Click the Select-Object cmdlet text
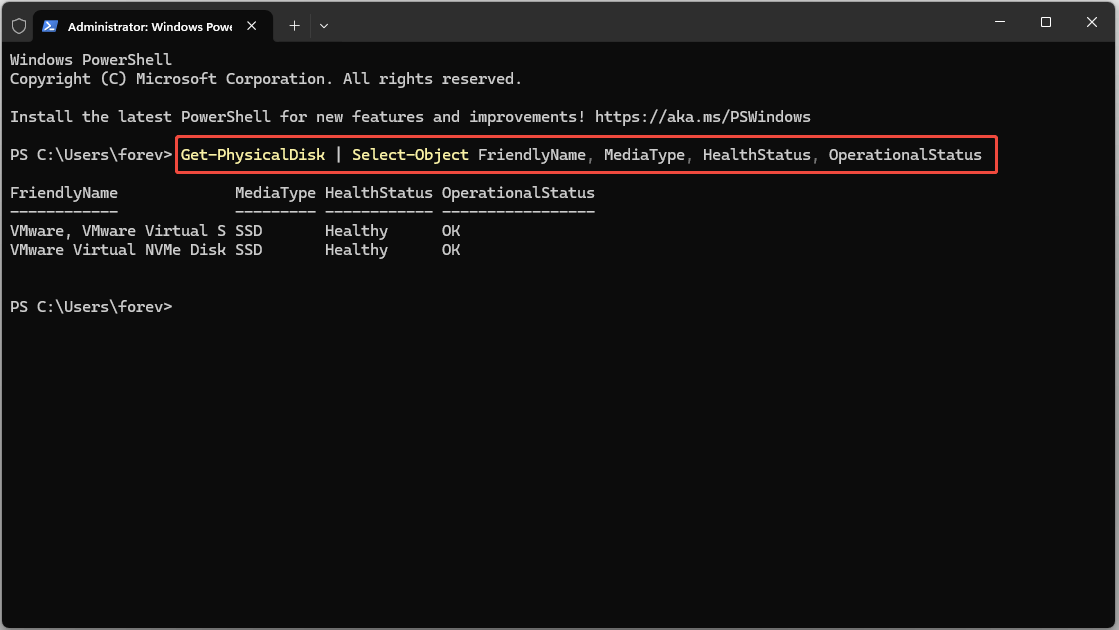The width and height of the screenshot is (1119, 630). [x=410, y=155]
